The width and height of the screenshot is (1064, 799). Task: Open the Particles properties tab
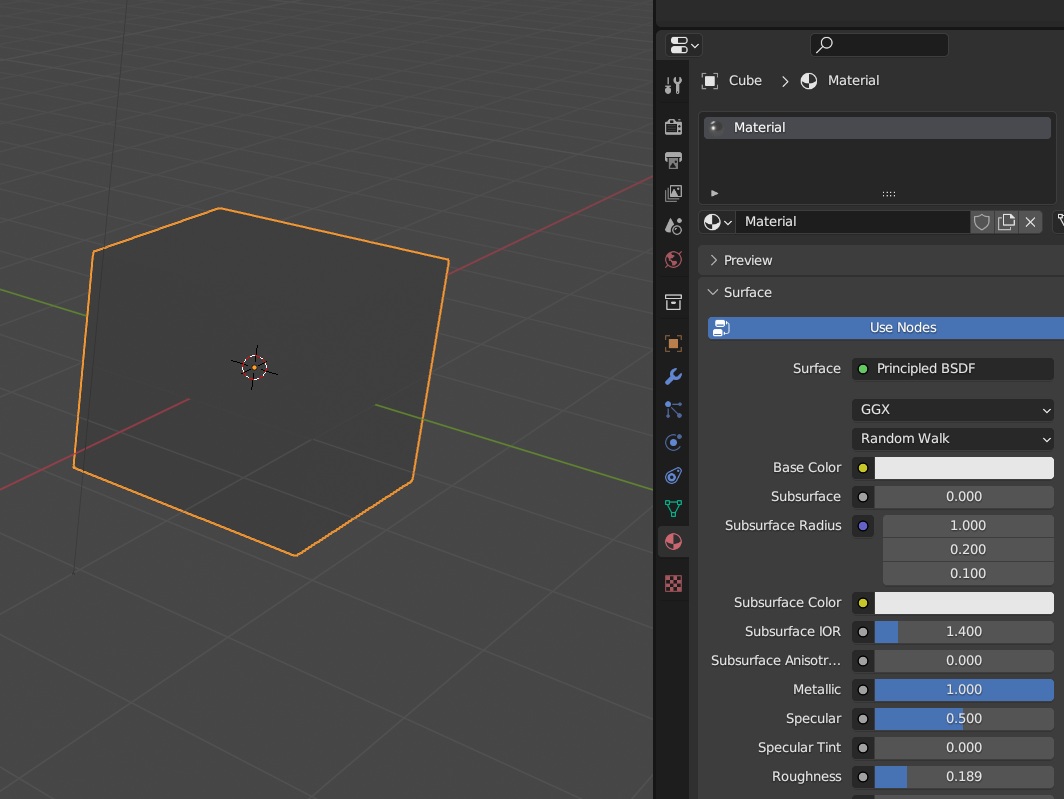click(673, 410)
